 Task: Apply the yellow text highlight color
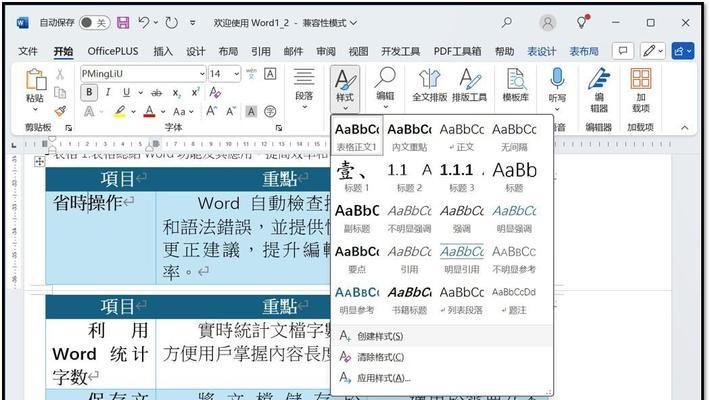coord(120,111)
